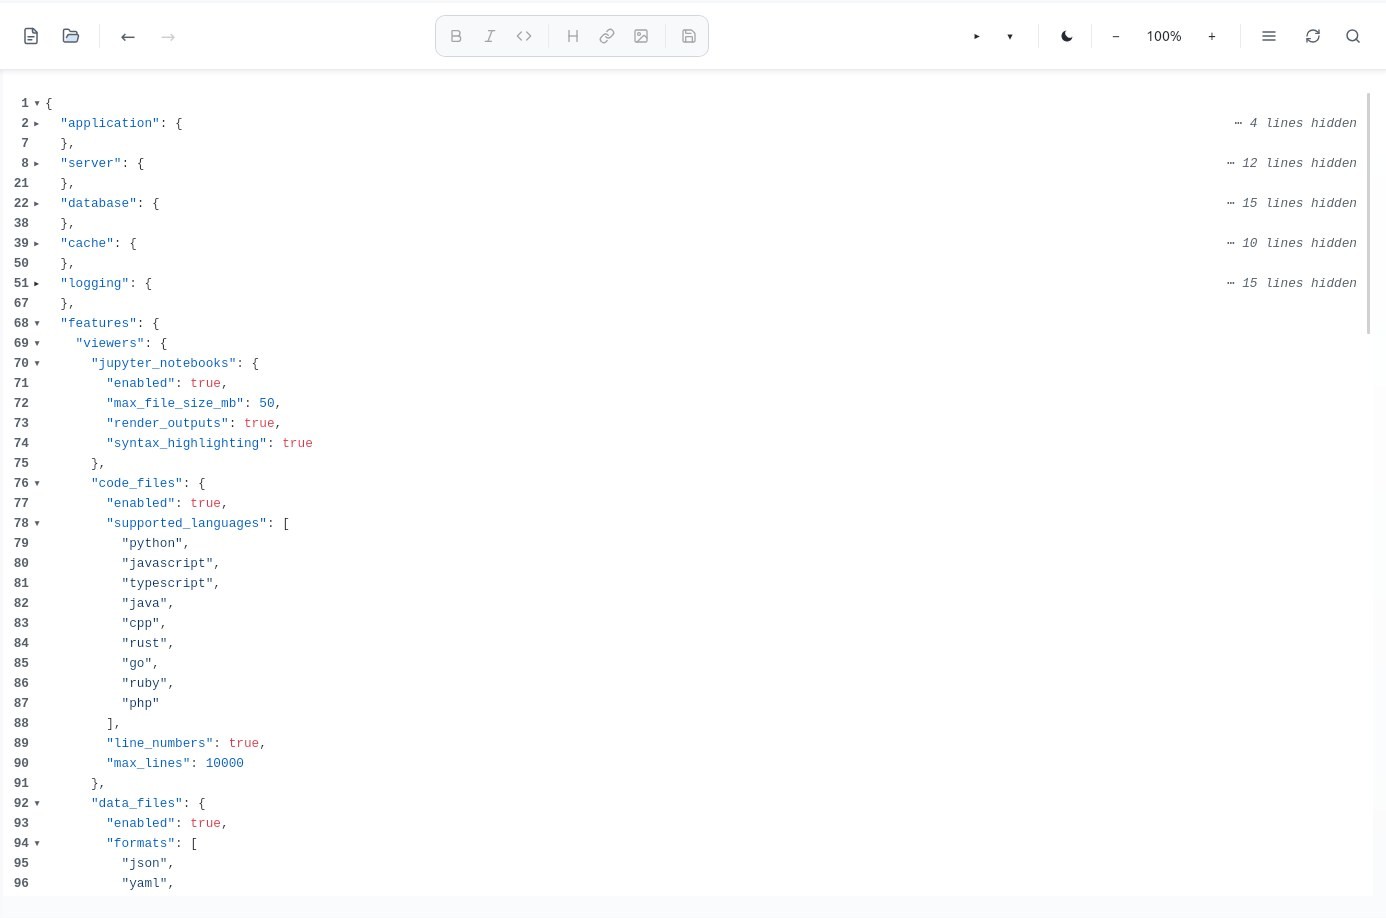This screenshot has height=918, width=1386.
Task: Create a new file with the document icon
Action: 31,36
